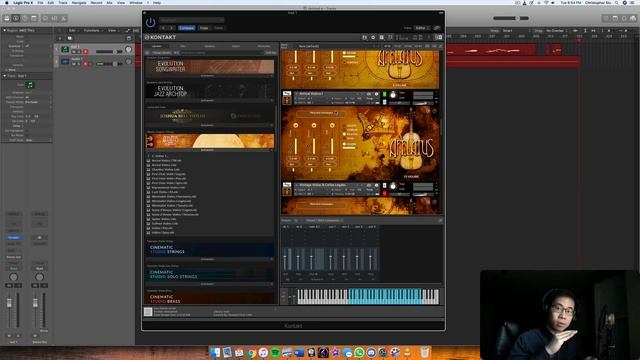Select rack page 17-32 button
The width and height of the screenshot is (640, 360).
click(398, 46)
